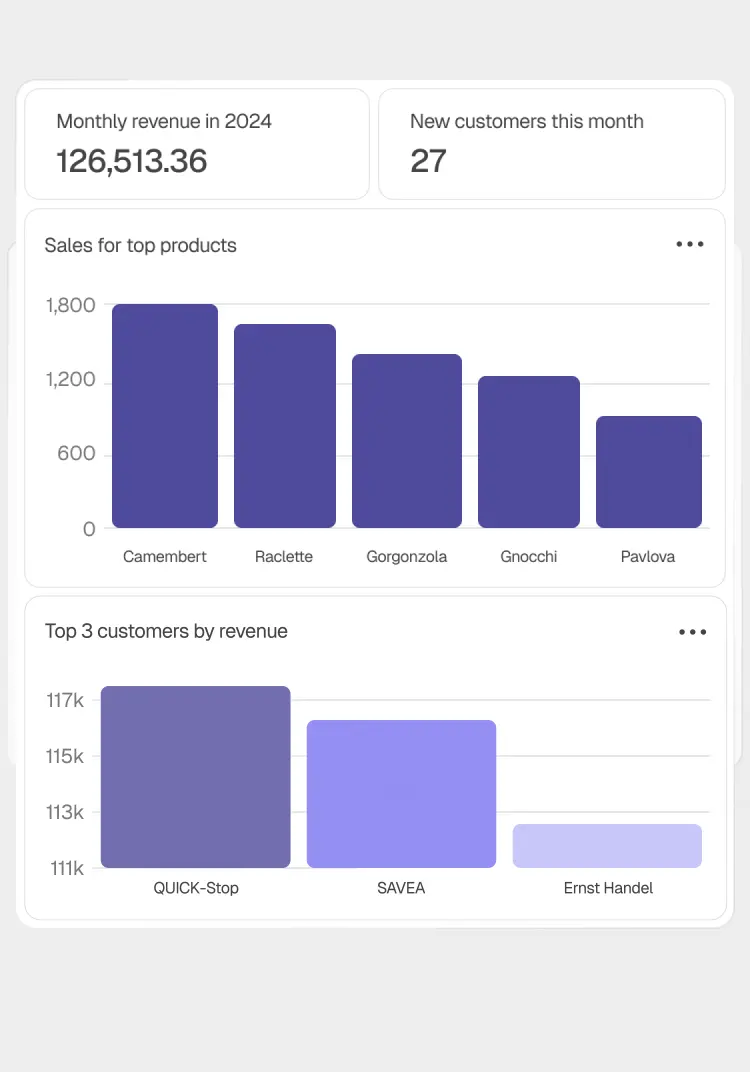Click the Top 3 customers by revenue title
Viewport: 750px width, 1072px height.
166,631
